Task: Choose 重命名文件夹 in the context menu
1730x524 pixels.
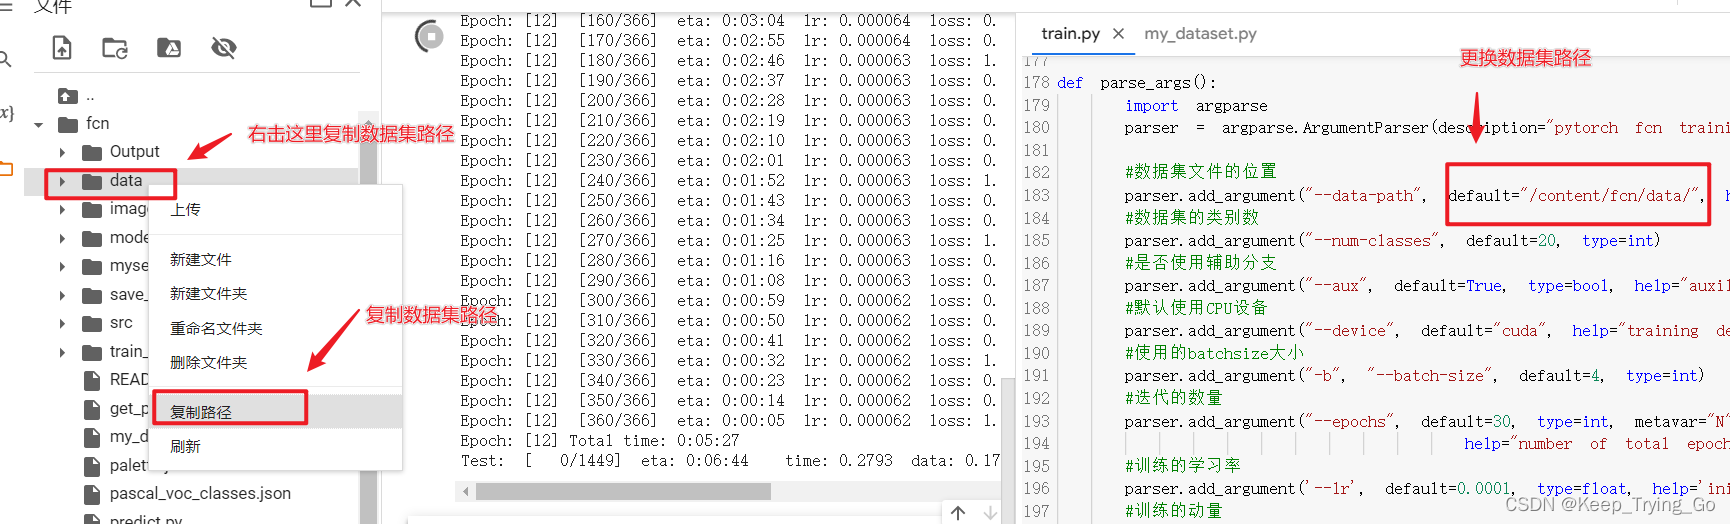Action: click(216, 328)
